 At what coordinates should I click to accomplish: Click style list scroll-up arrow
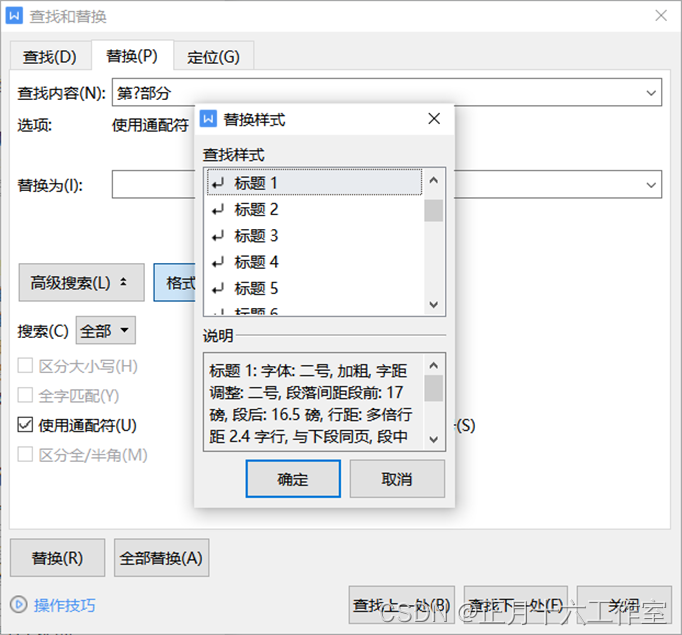click(x=434, y=180)
